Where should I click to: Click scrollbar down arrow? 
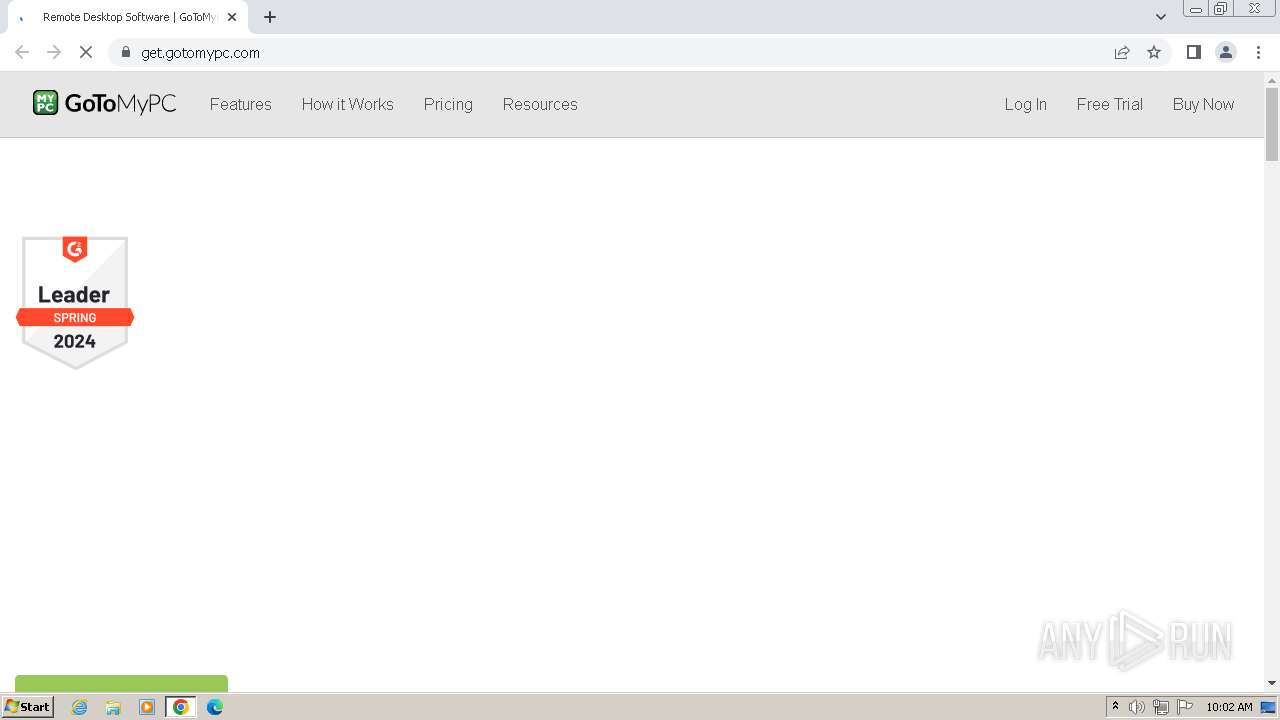1272,683
